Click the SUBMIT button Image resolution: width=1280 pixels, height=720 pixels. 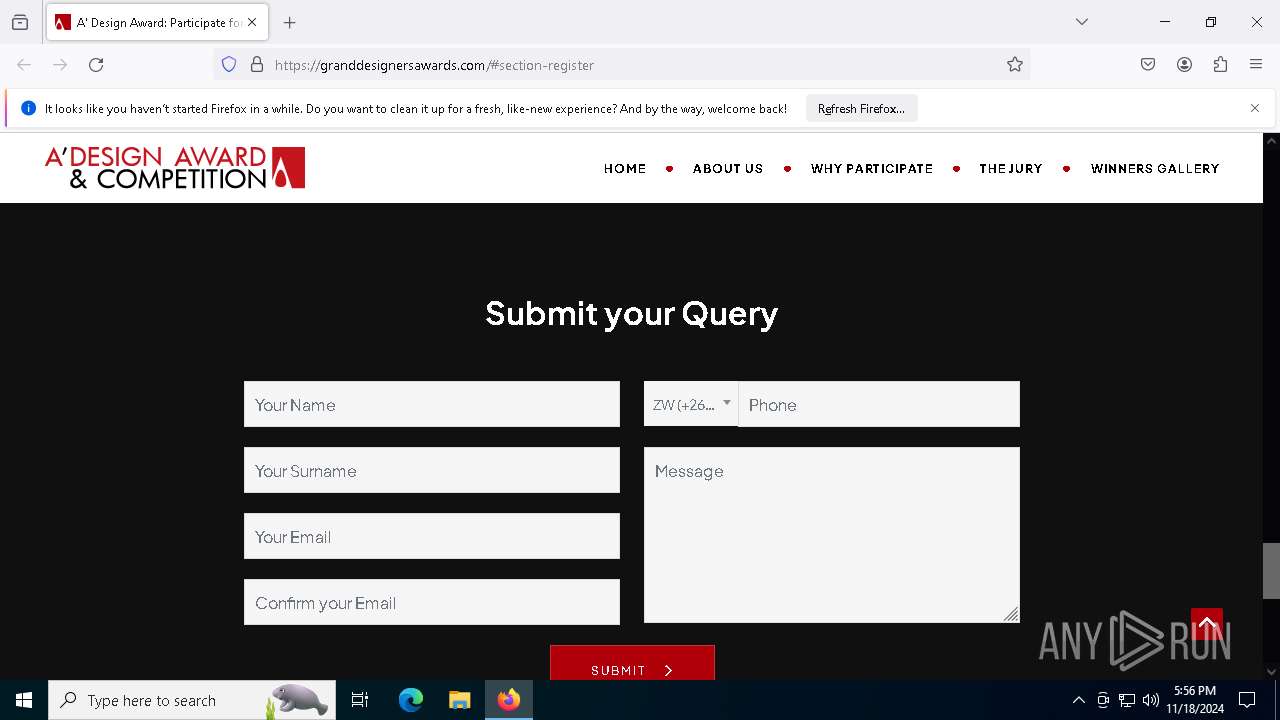click(x=632, y=664)
